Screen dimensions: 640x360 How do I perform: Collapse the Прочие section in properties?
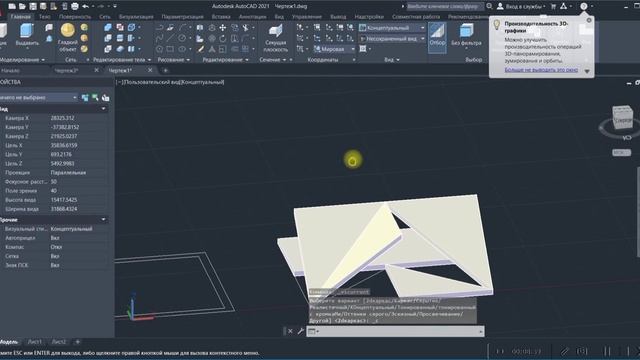[x=103, y=220]
